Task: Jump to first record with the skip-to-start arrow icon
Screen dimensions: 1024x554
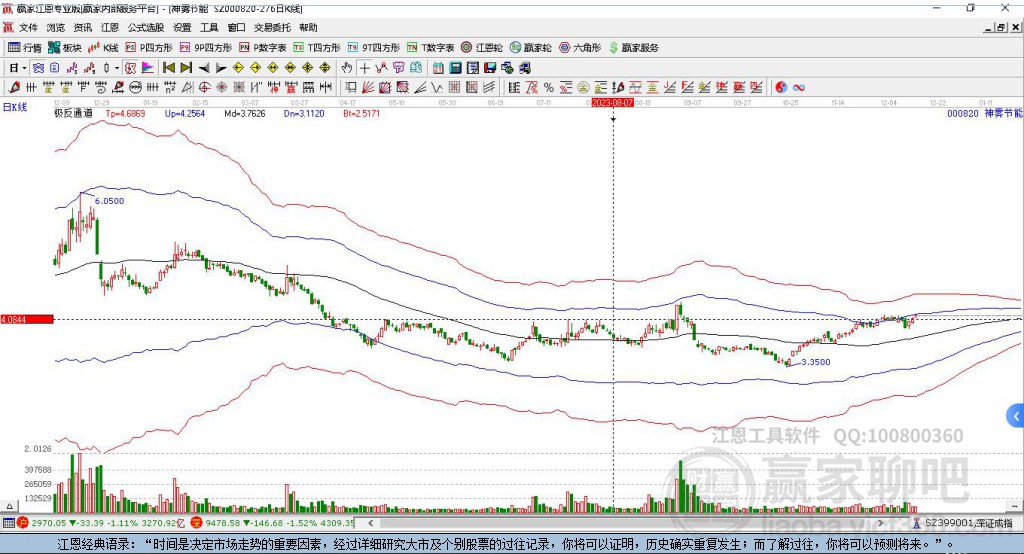Action: [x=168, y=68]
